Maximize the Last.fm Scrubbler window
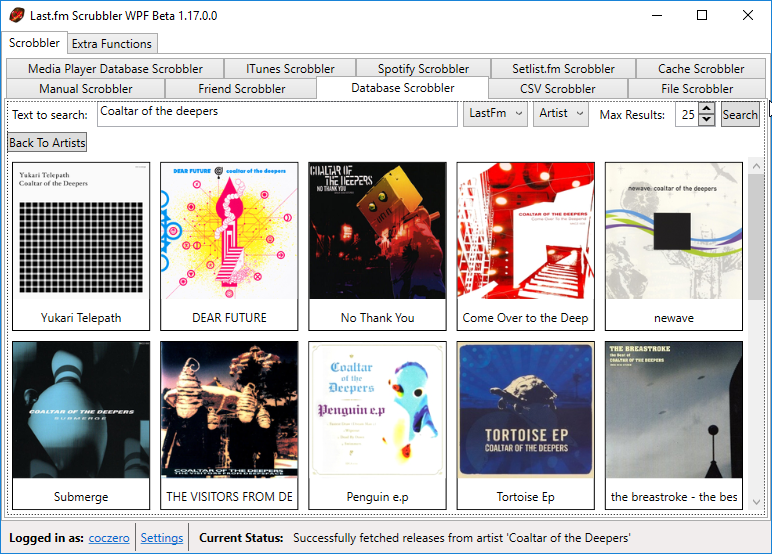772x554 pixels. coord(702,15)
